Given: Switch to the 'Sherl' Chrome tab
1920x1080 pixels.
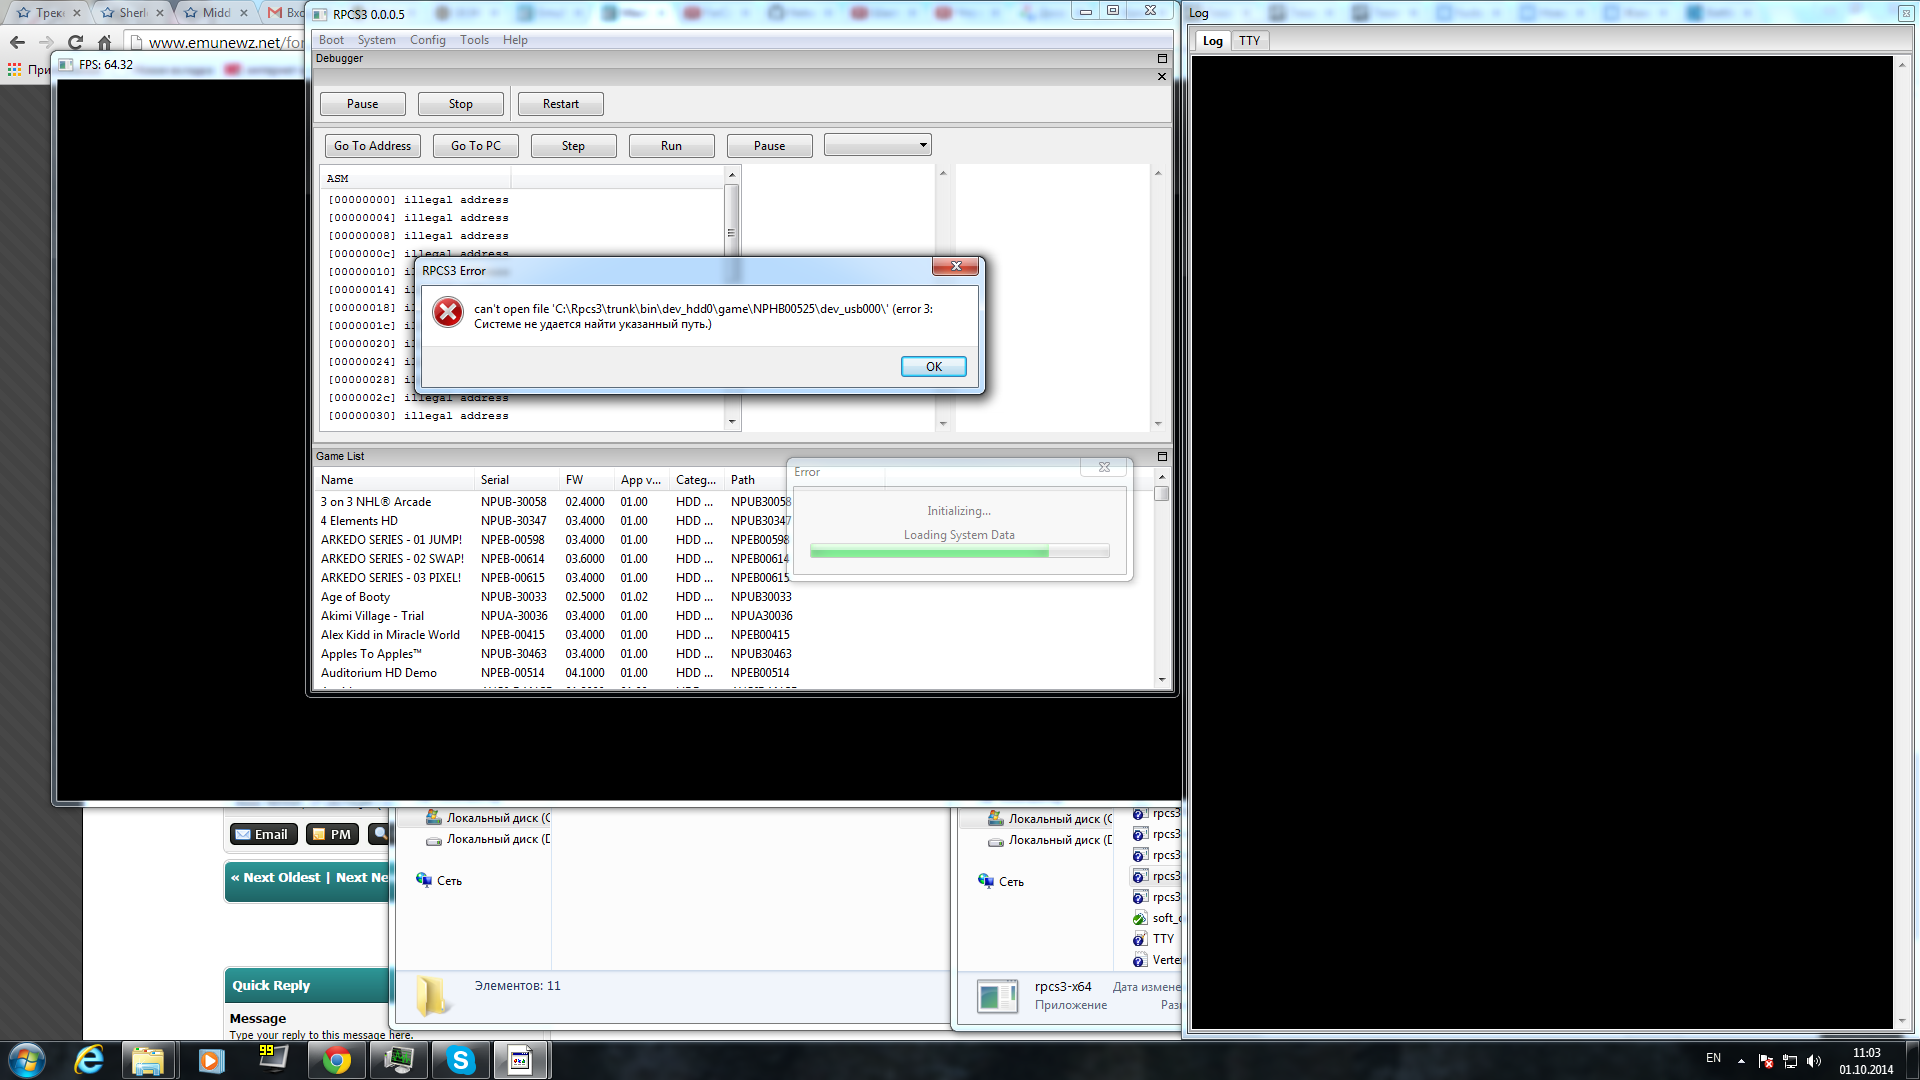Looking at the screenshot, I should [x=132, y=13].
